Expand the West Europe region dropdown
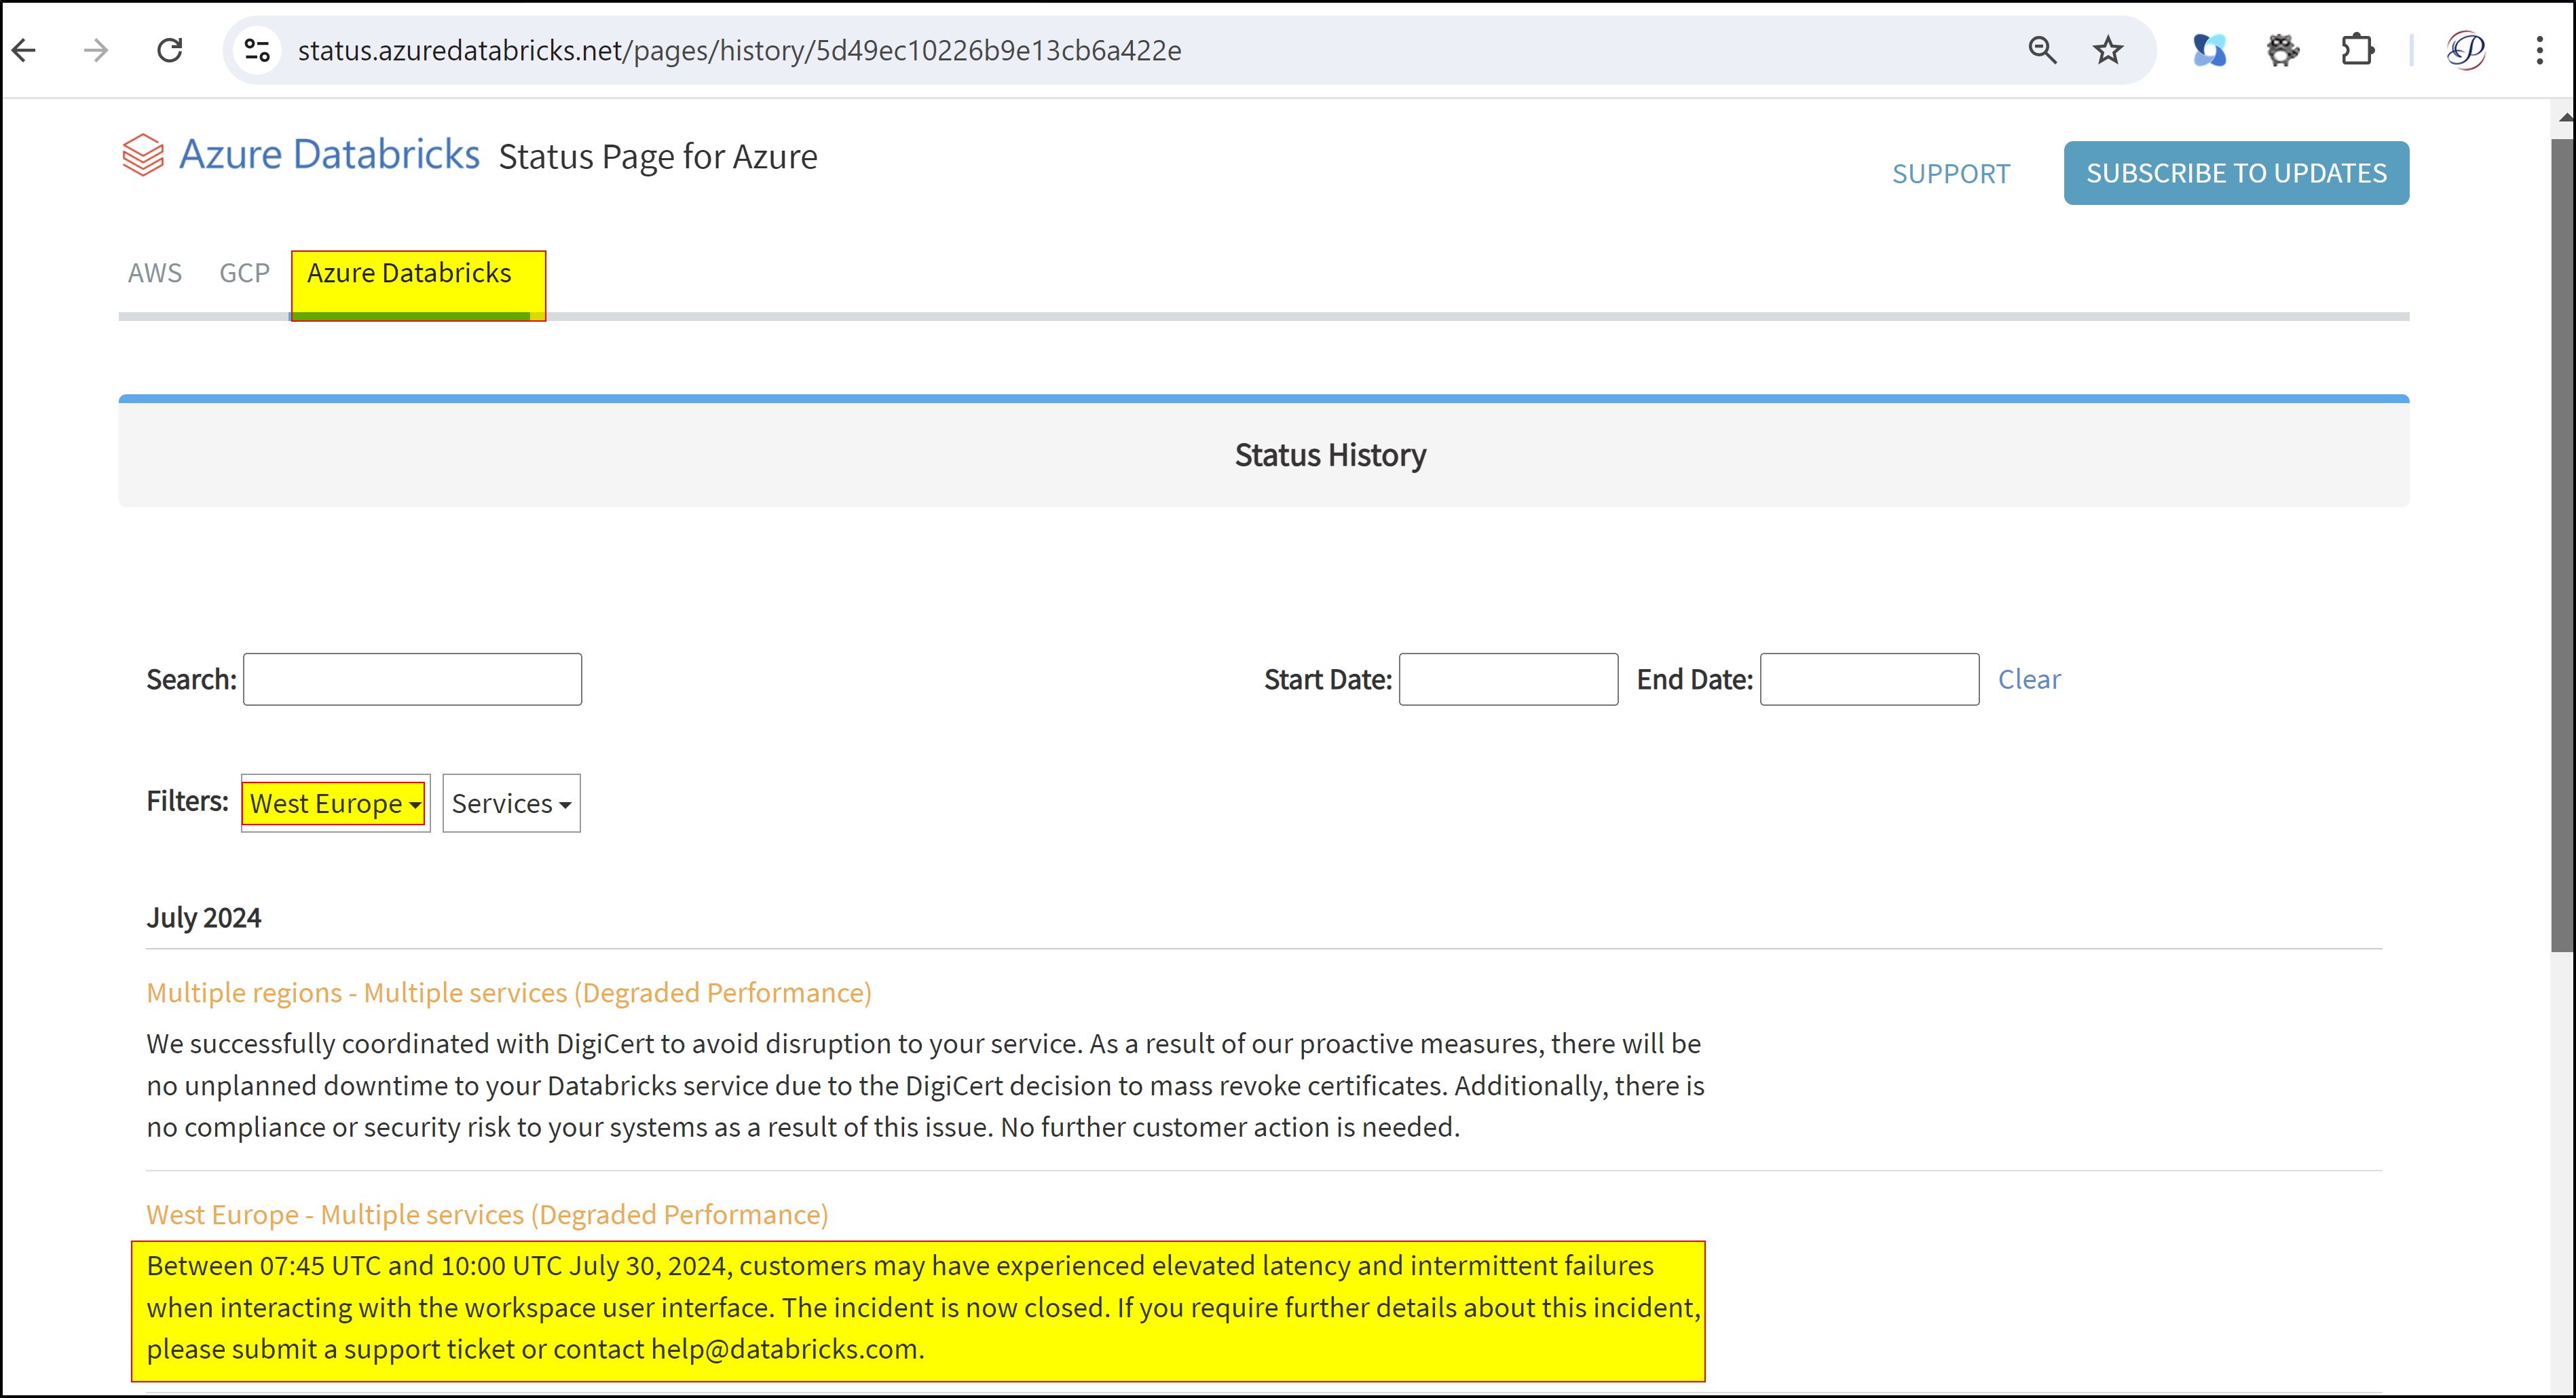Image resolution: width=2576 pixels, height=1398 pixels. (335, 803)
